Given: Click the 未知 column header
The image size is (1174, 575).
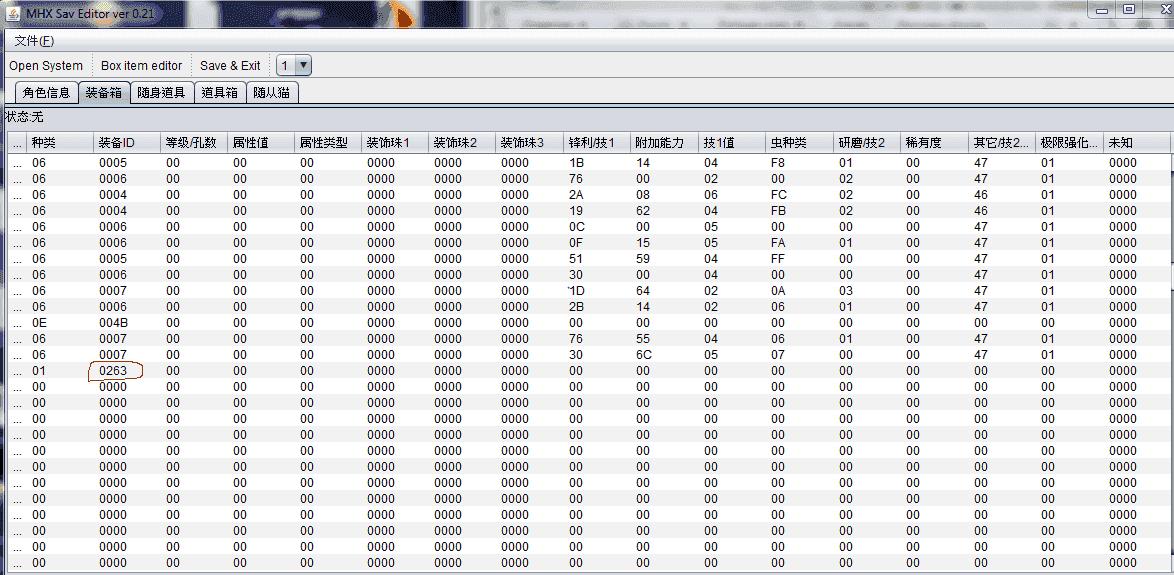Looking at the screenshot, I should point(1137,142).
